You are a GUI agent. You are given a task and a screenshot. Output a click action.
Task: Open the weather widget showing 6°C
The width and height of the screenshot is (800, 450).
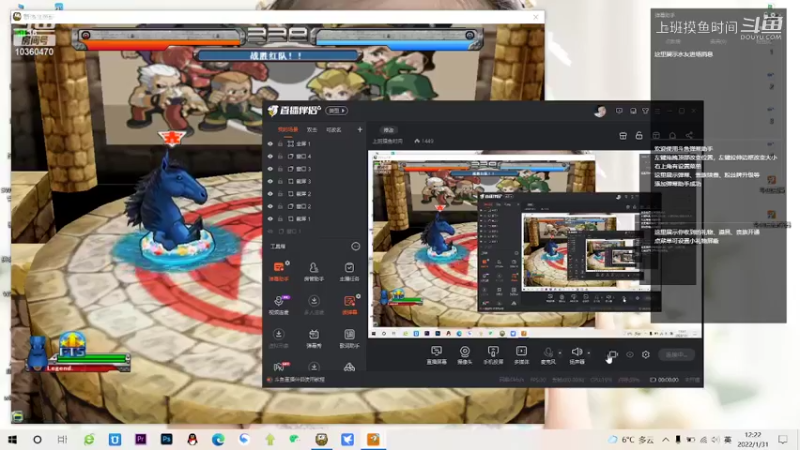(x=632, y=439)
